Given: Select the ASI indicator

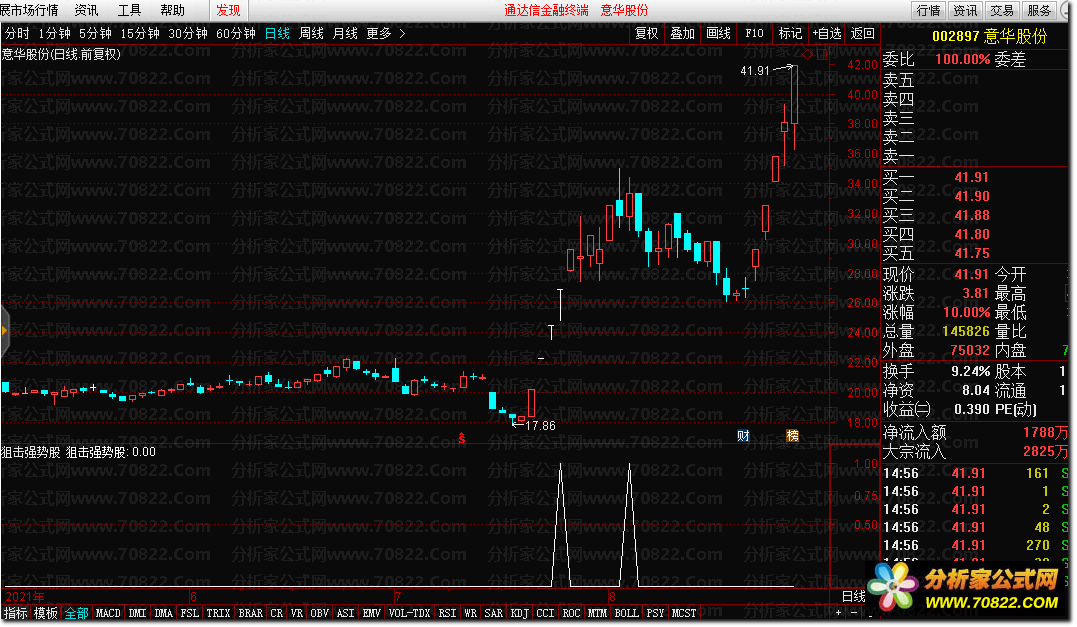Looking at the screenshot, I should click(x=345, y=613).
